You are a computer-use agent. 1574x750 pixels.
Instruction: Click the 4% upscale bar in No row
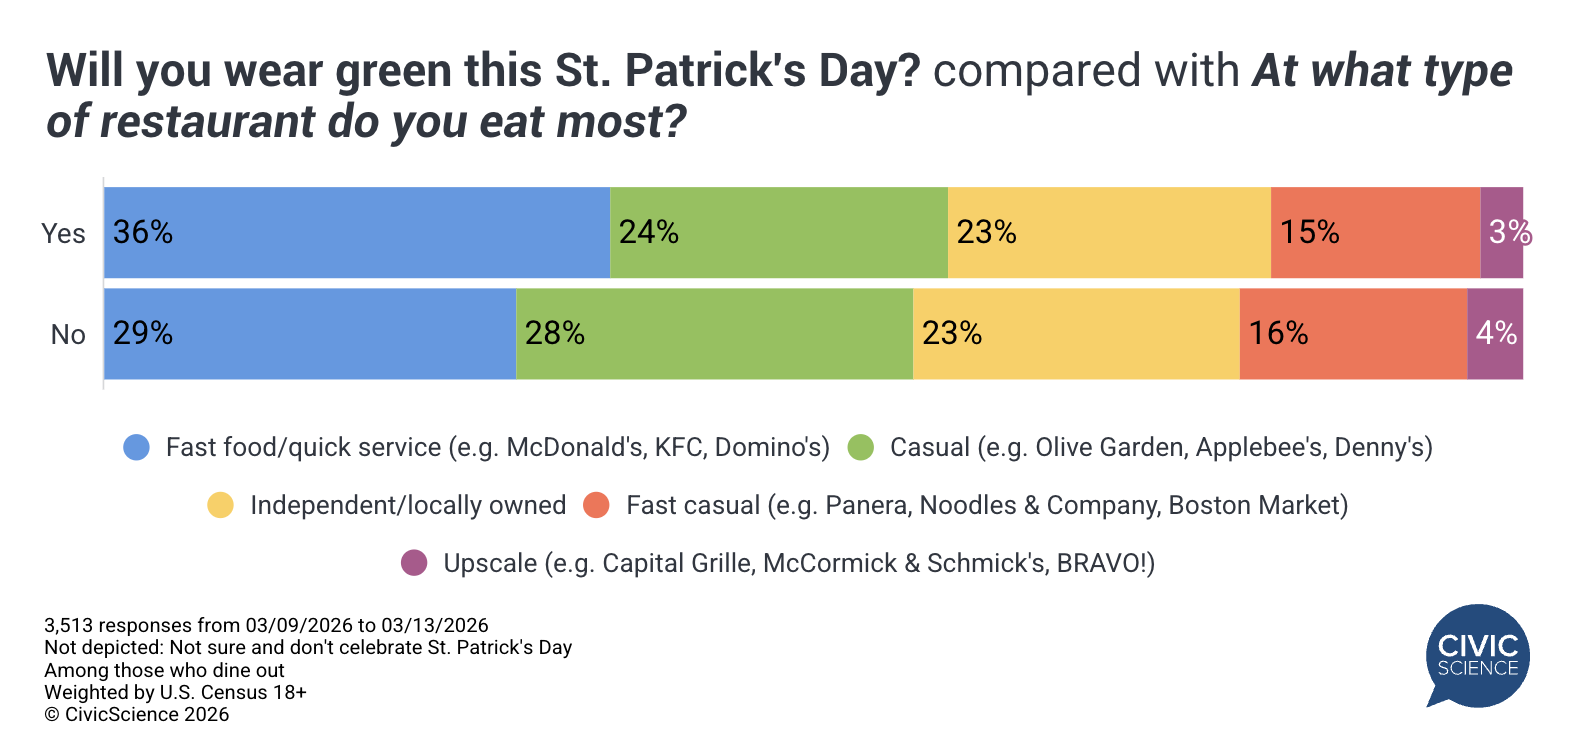pyautogui.click(x=1495, y=334)
